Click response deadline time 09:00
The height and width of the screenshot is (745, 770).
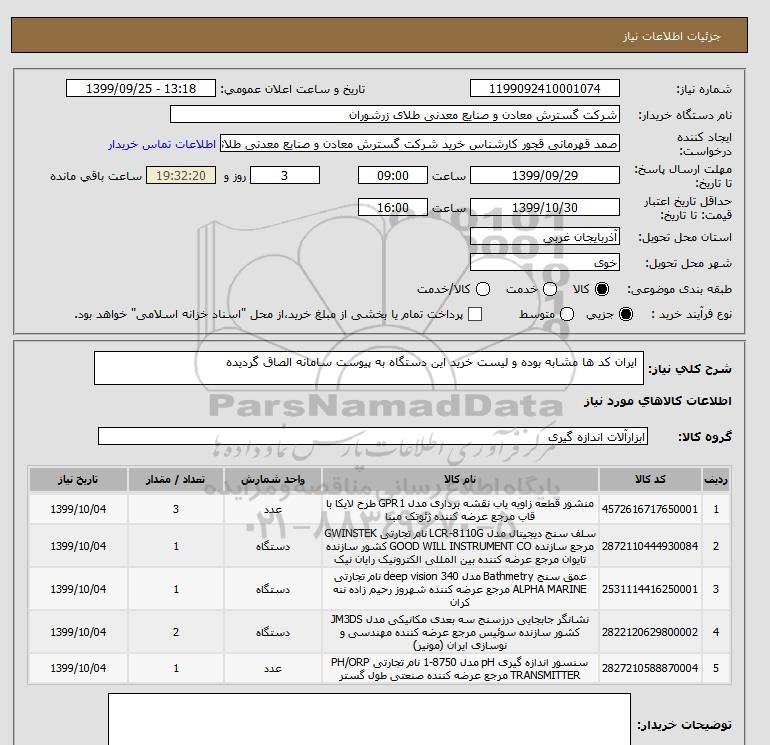click(x=393, y=175)
